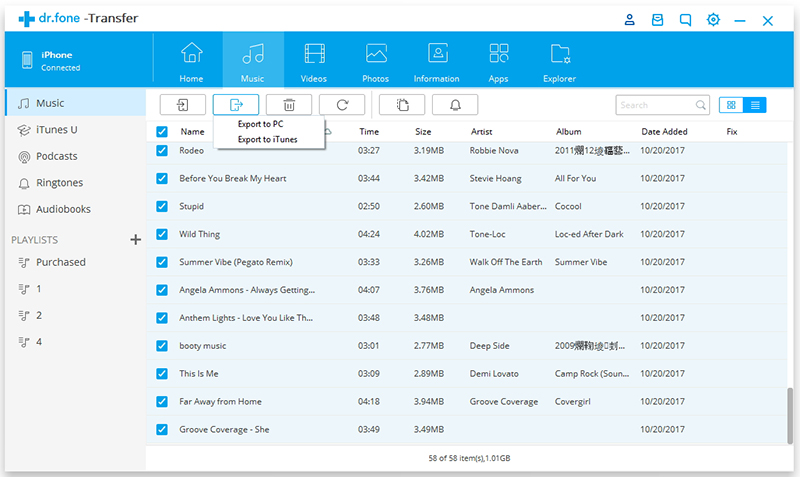Open the Explorer tab
This screenshot has height=477, width=800.
pyautogui.click(x=560, y=62)
